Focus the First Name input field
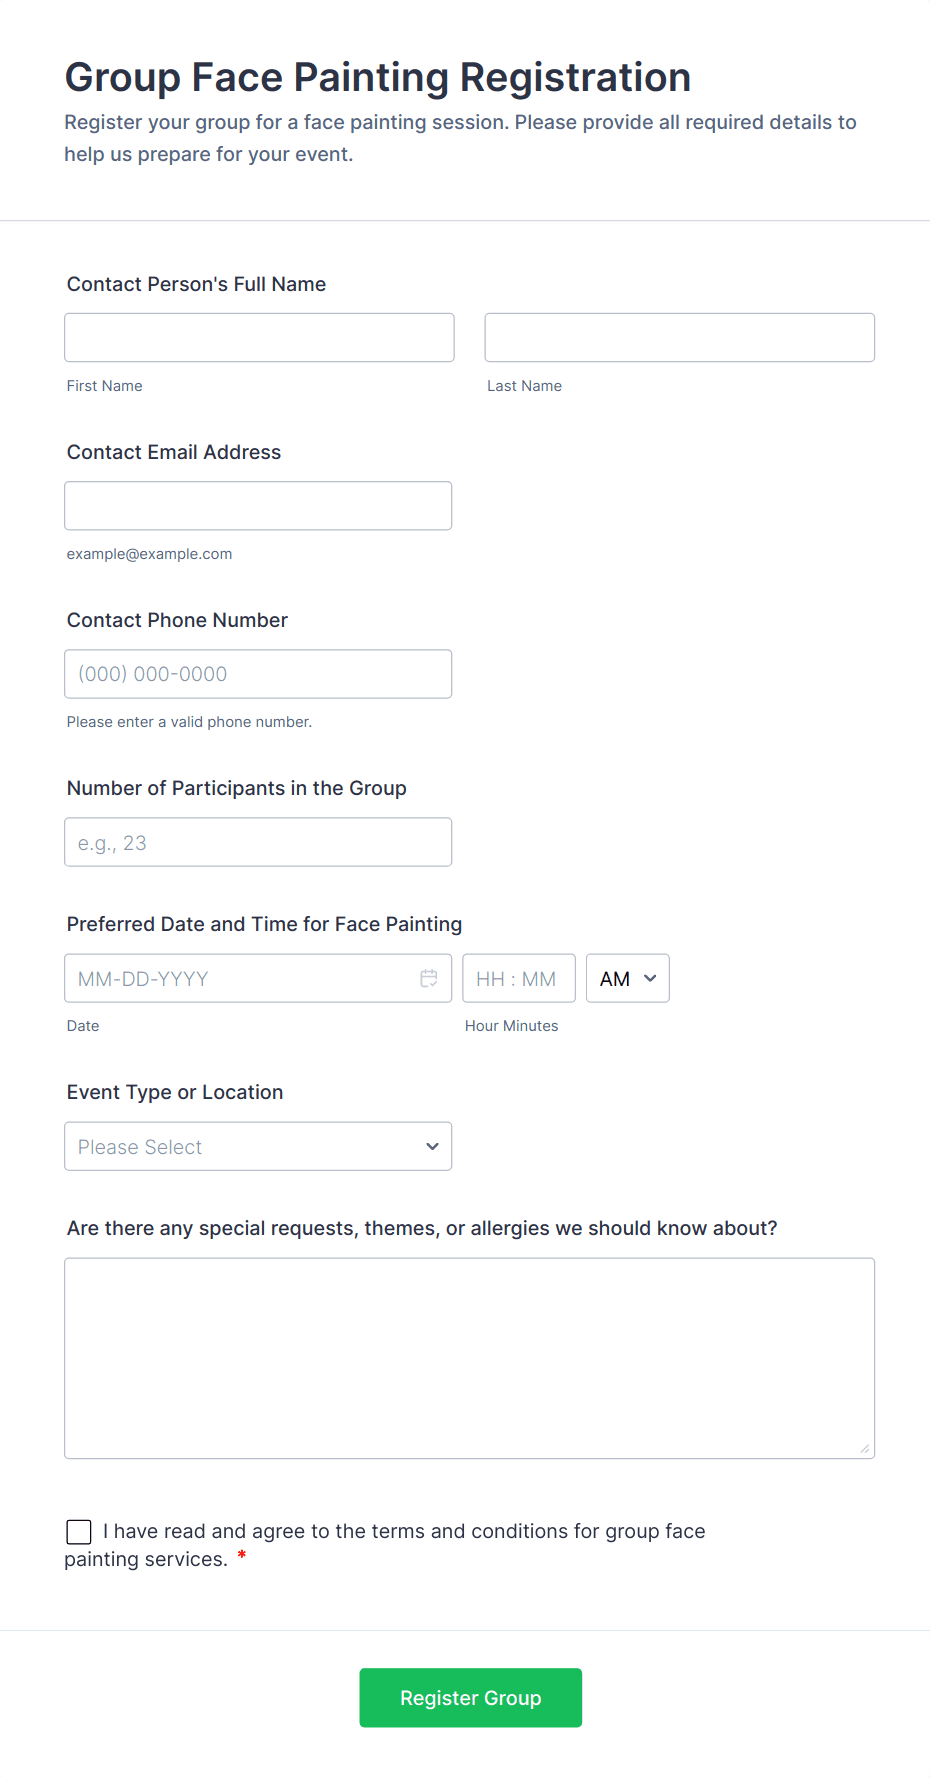Image resolution: width=930 pixels, height=1777 pixels. click(x=259, y=337)
